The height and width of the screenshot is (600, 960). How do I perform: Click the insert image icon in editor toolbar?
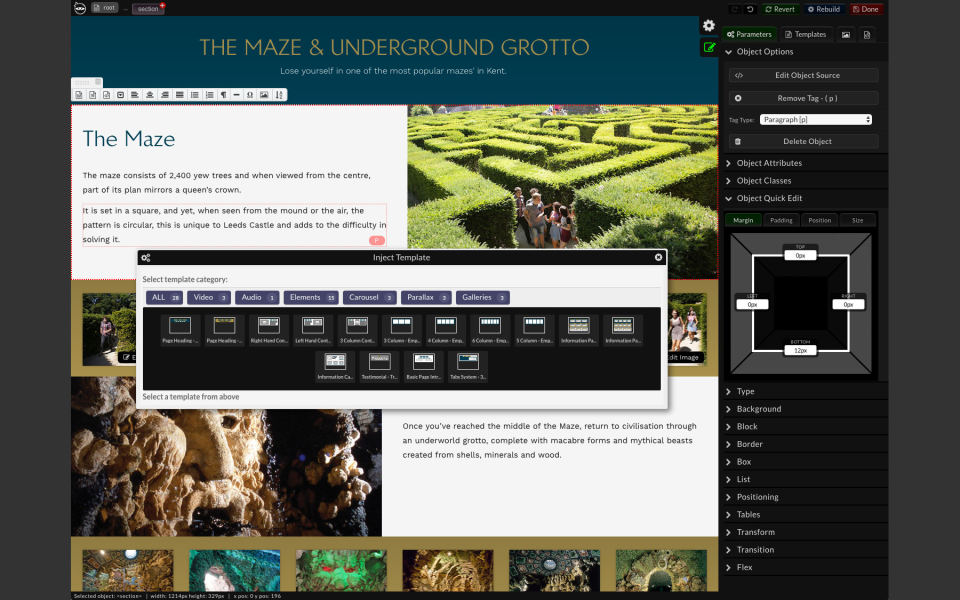tap(264, 95)
